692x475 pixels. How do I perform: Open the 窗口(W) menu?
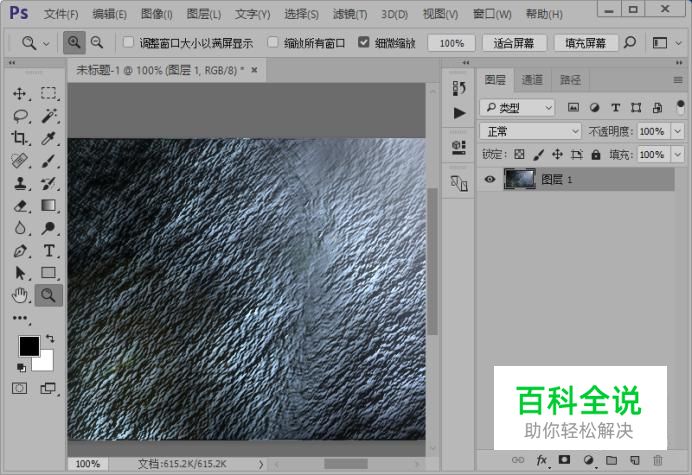coord(492,14)
